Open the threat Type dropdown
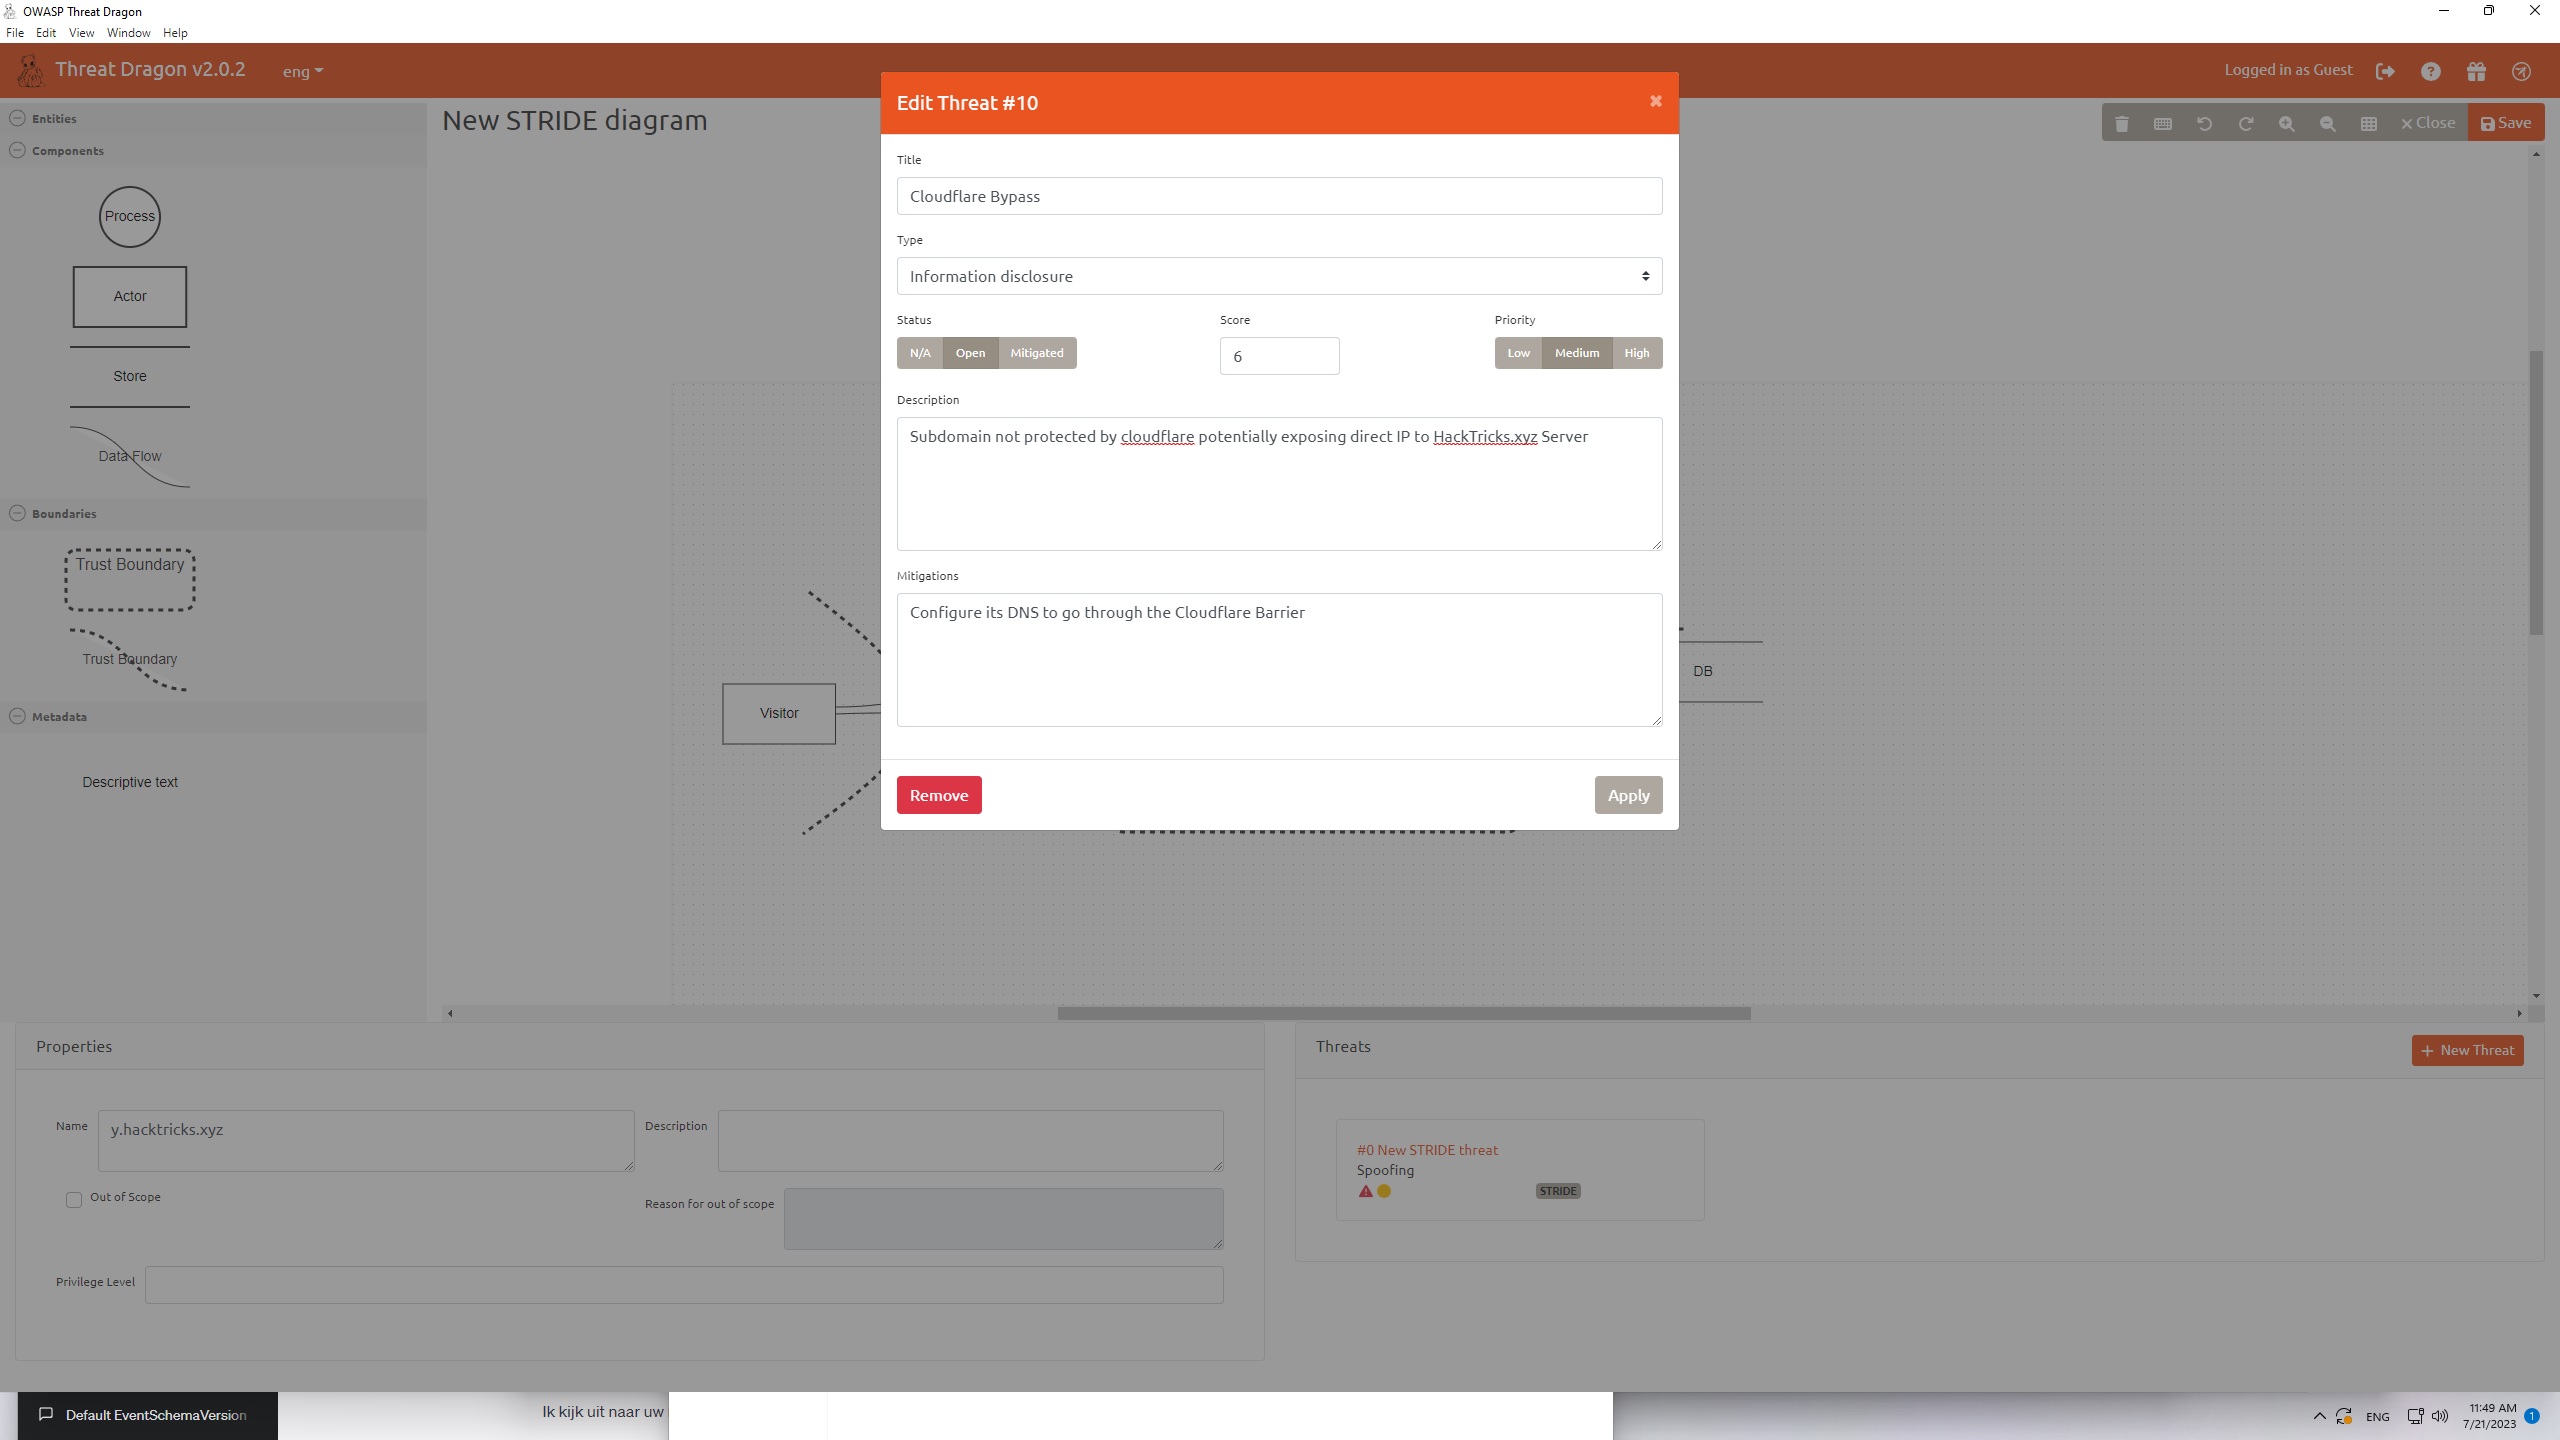This screenshot has height=1440, width=2560. point(1278,276)
